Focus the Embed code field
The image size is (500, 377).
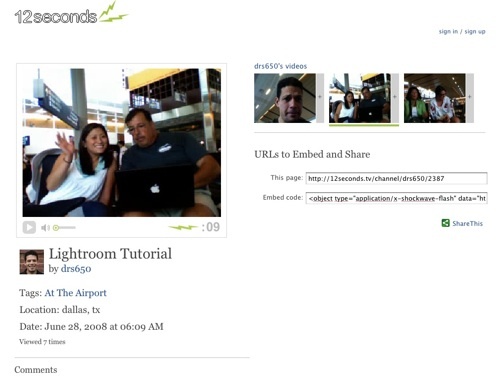pyautogui.click(x=397, y=198)
